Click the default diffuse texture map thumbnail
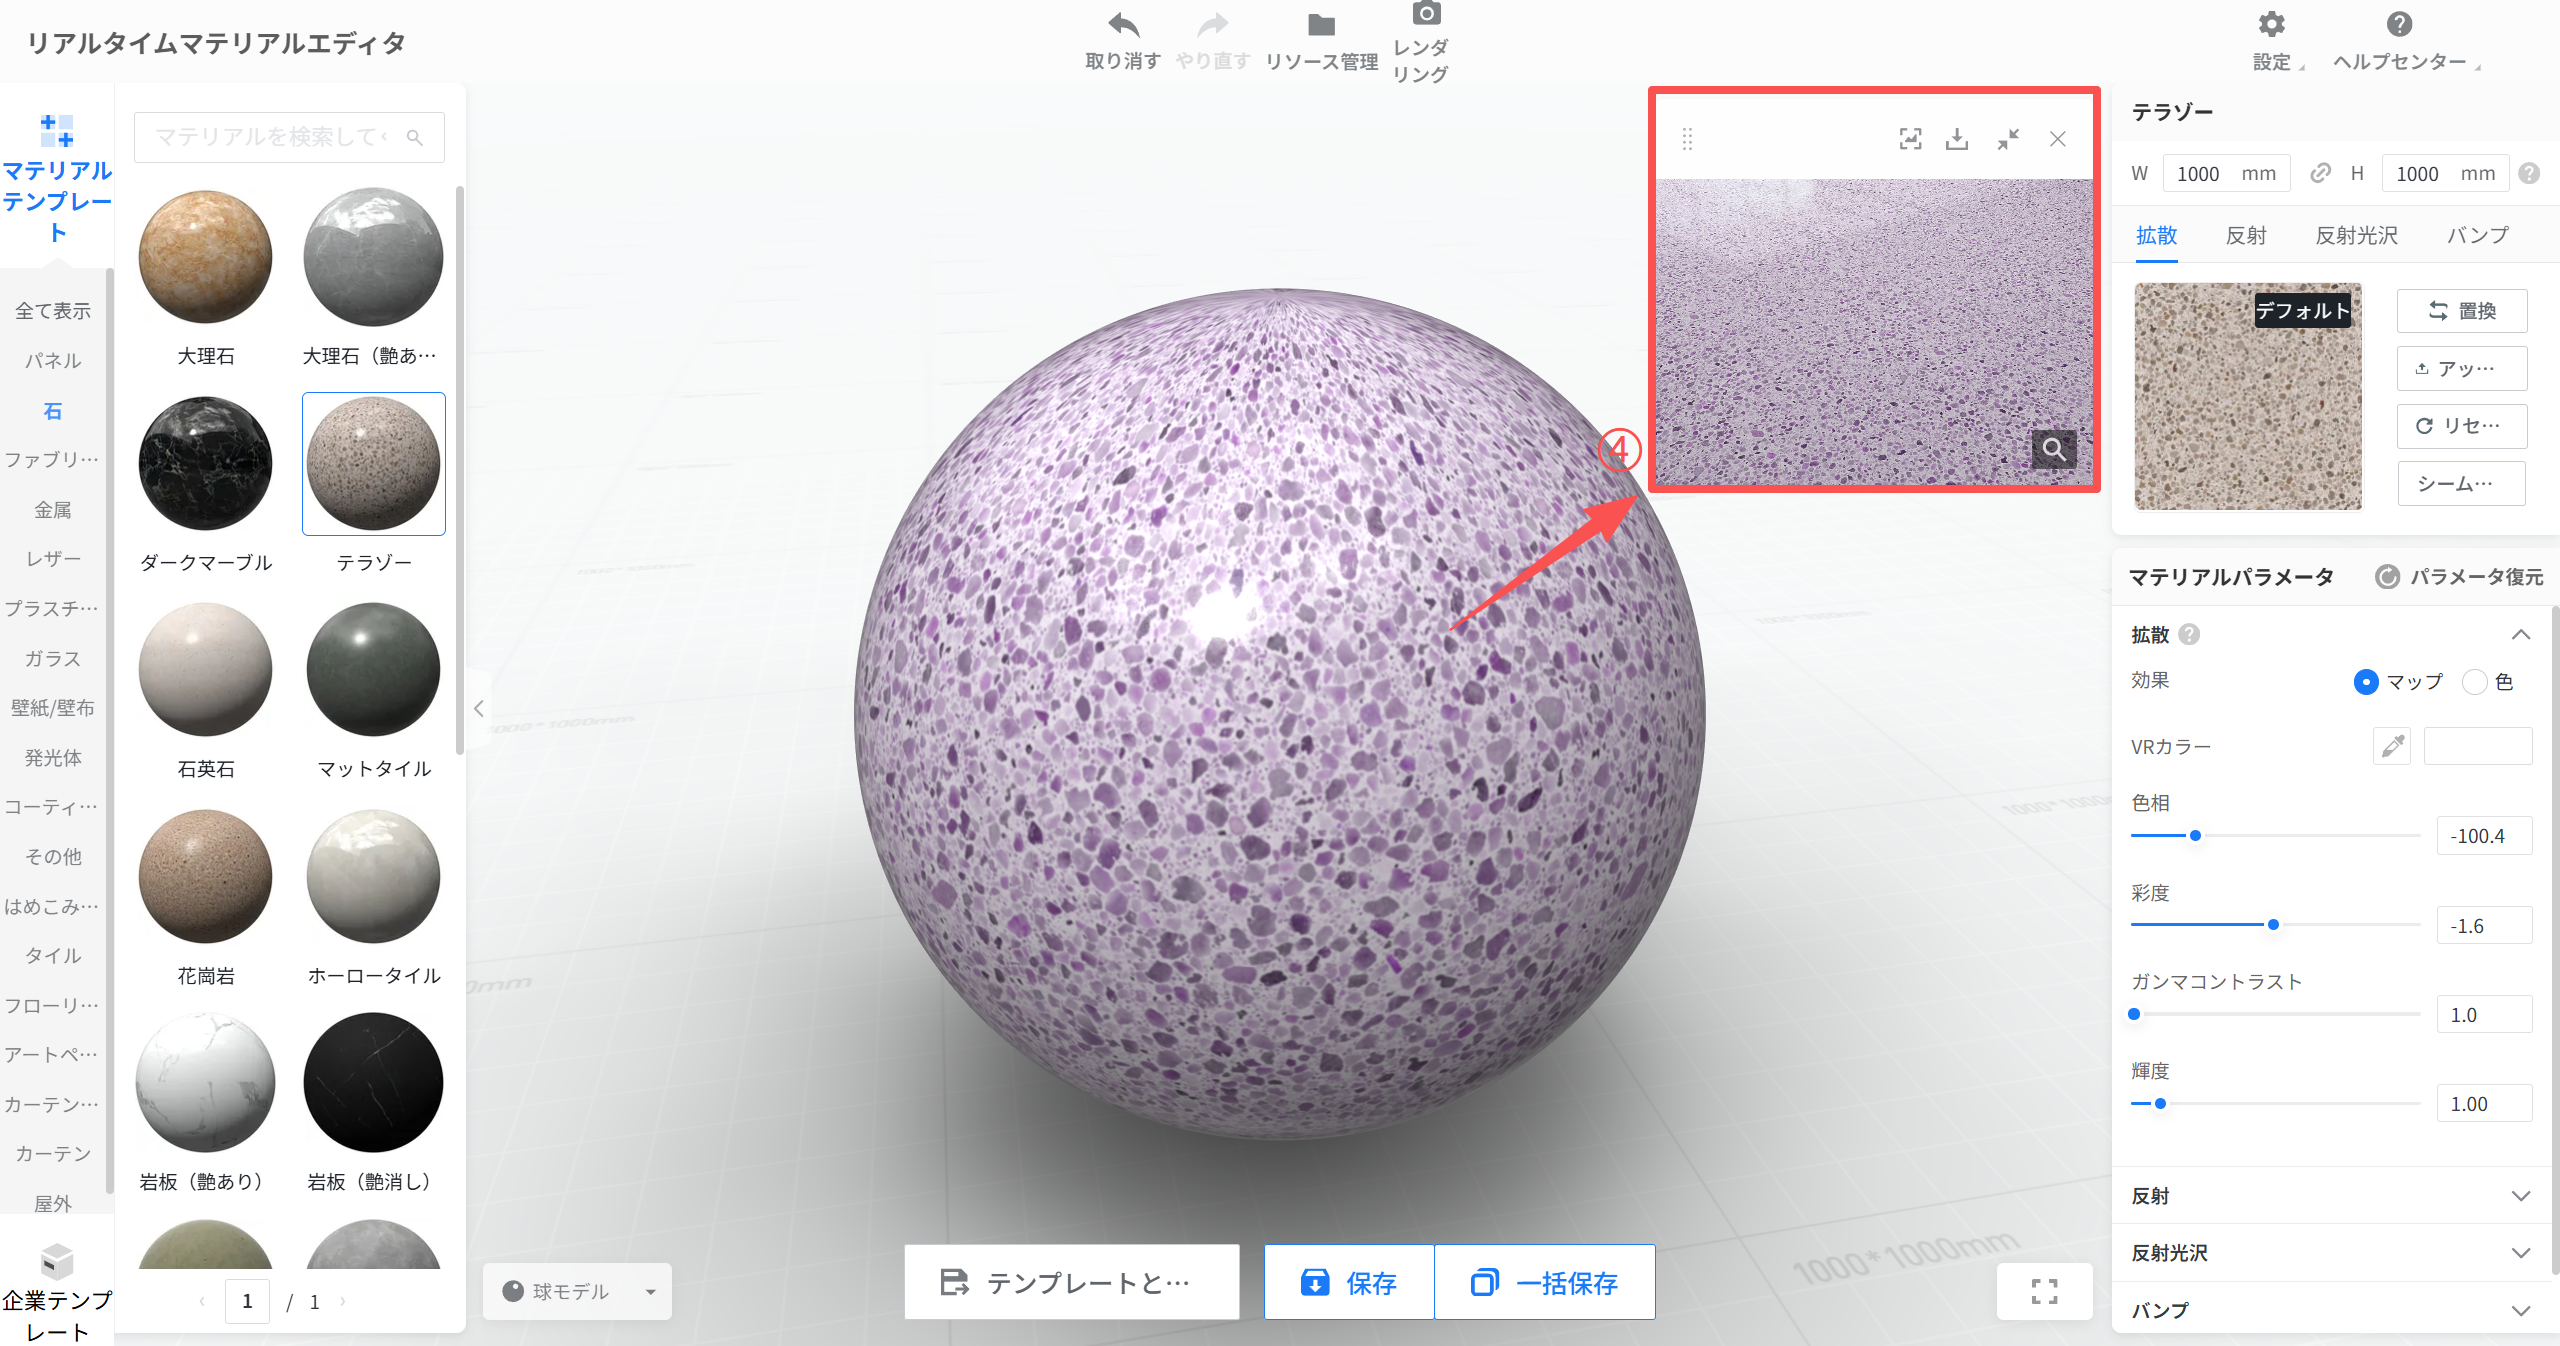Screen dimensions: 2560x1346 coord(2248,397)
